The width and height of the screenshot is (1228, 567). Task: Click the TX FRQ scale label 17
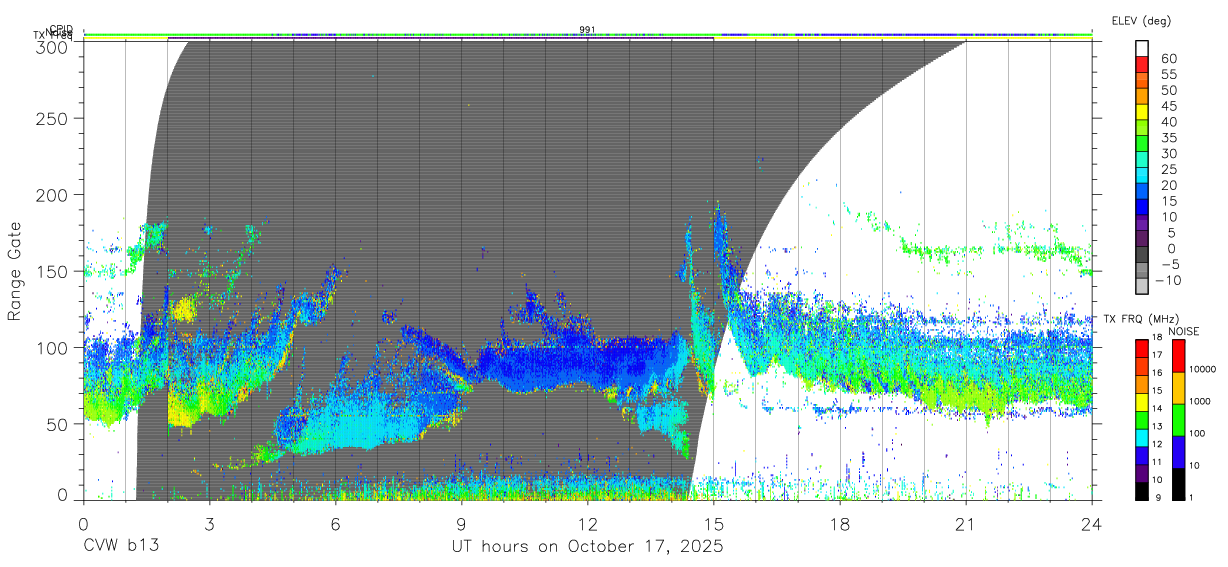1157,355
